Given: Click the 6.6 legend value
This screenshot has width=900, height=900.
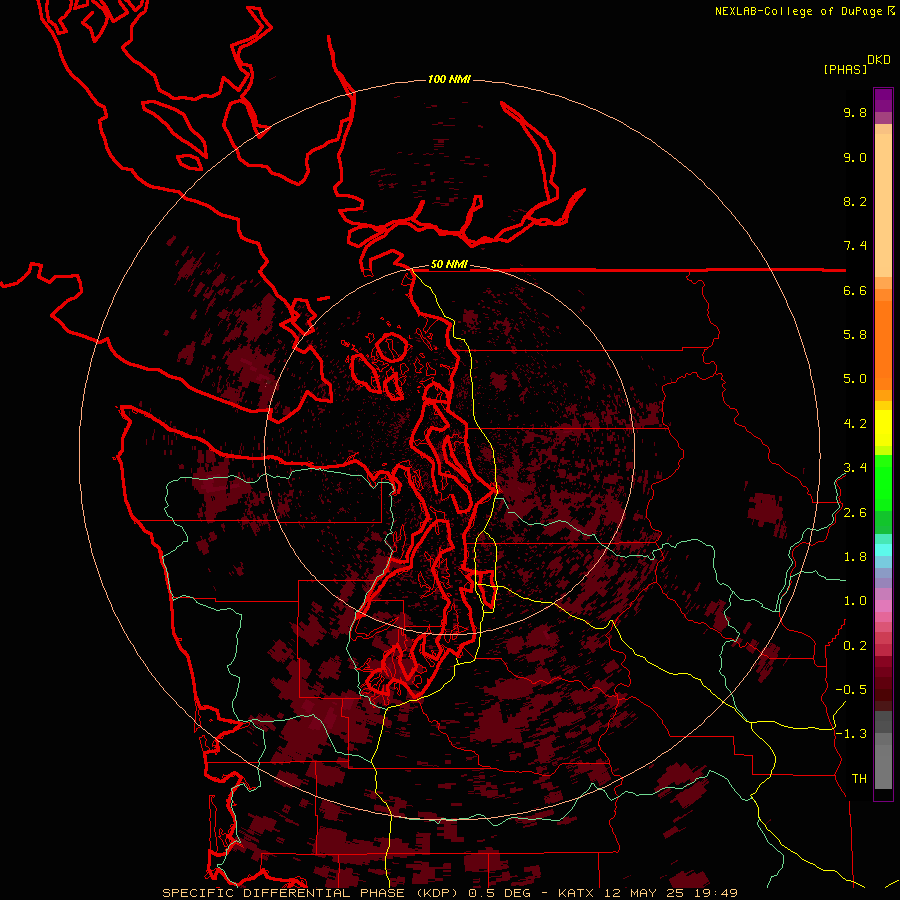Looking at the screenshot, I should [855, 290].
